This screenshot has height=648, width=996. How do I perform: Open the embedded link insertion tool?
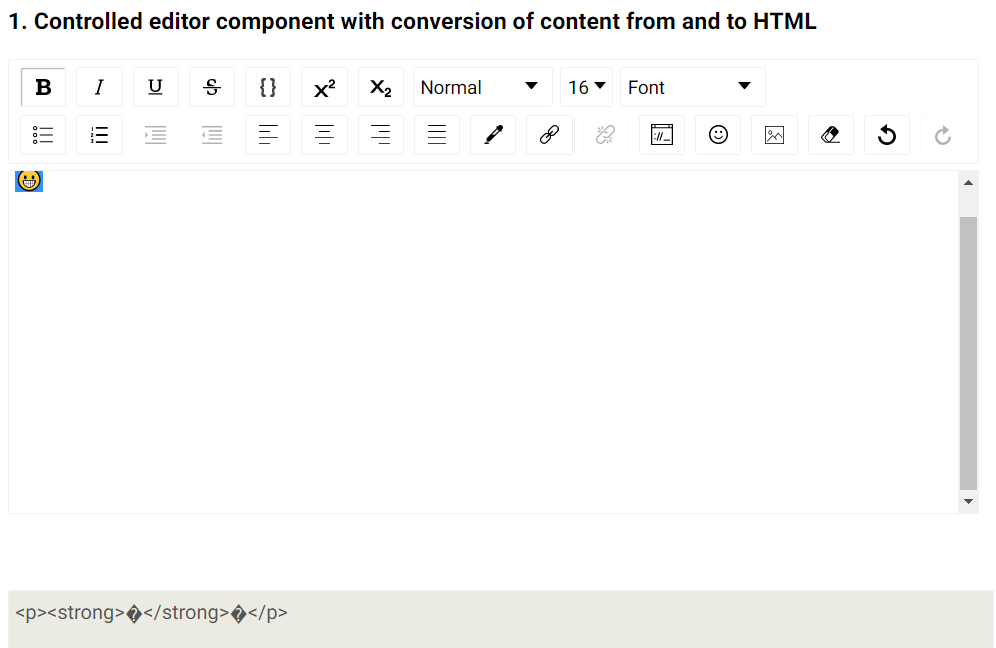pyautogui.click(x=549, y=135)
